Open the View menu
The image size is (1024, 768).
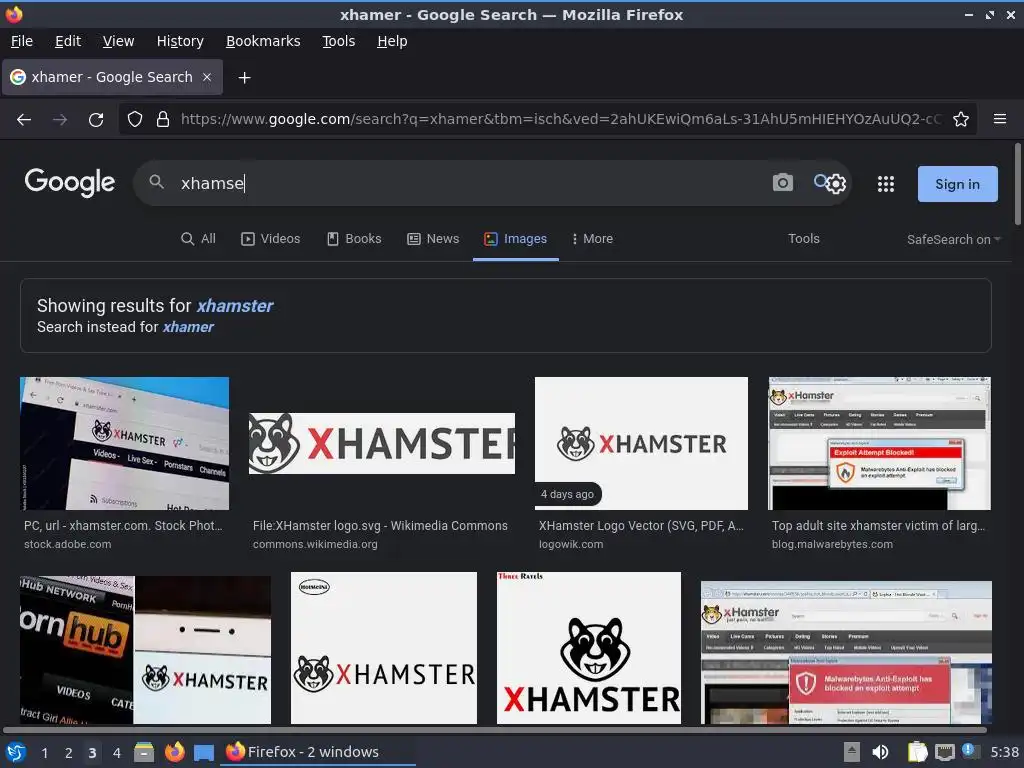click(x=118, y=41)
